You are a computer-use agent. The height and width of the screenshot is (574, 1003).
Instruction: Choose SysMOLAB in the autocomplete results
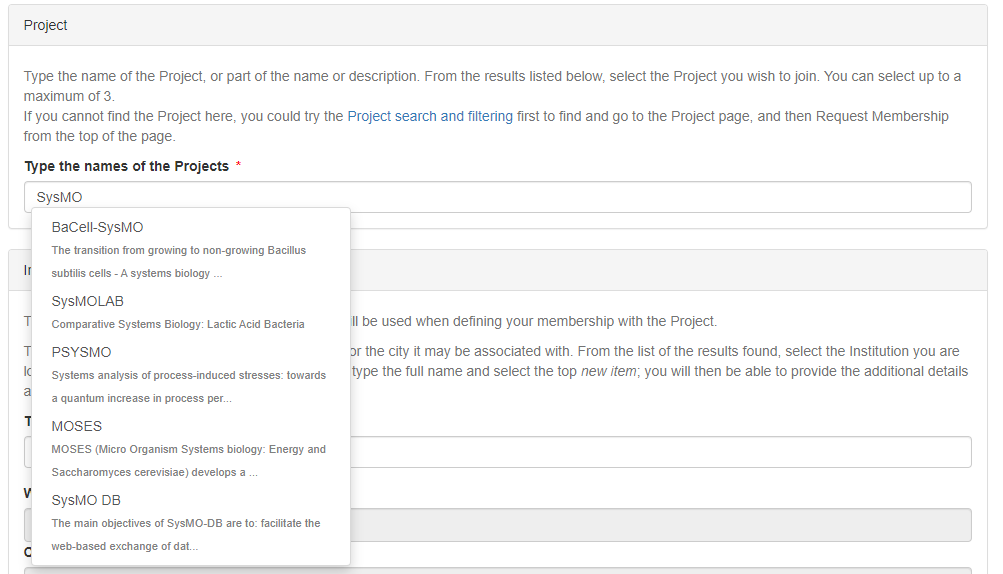click(x=87, y=301)
